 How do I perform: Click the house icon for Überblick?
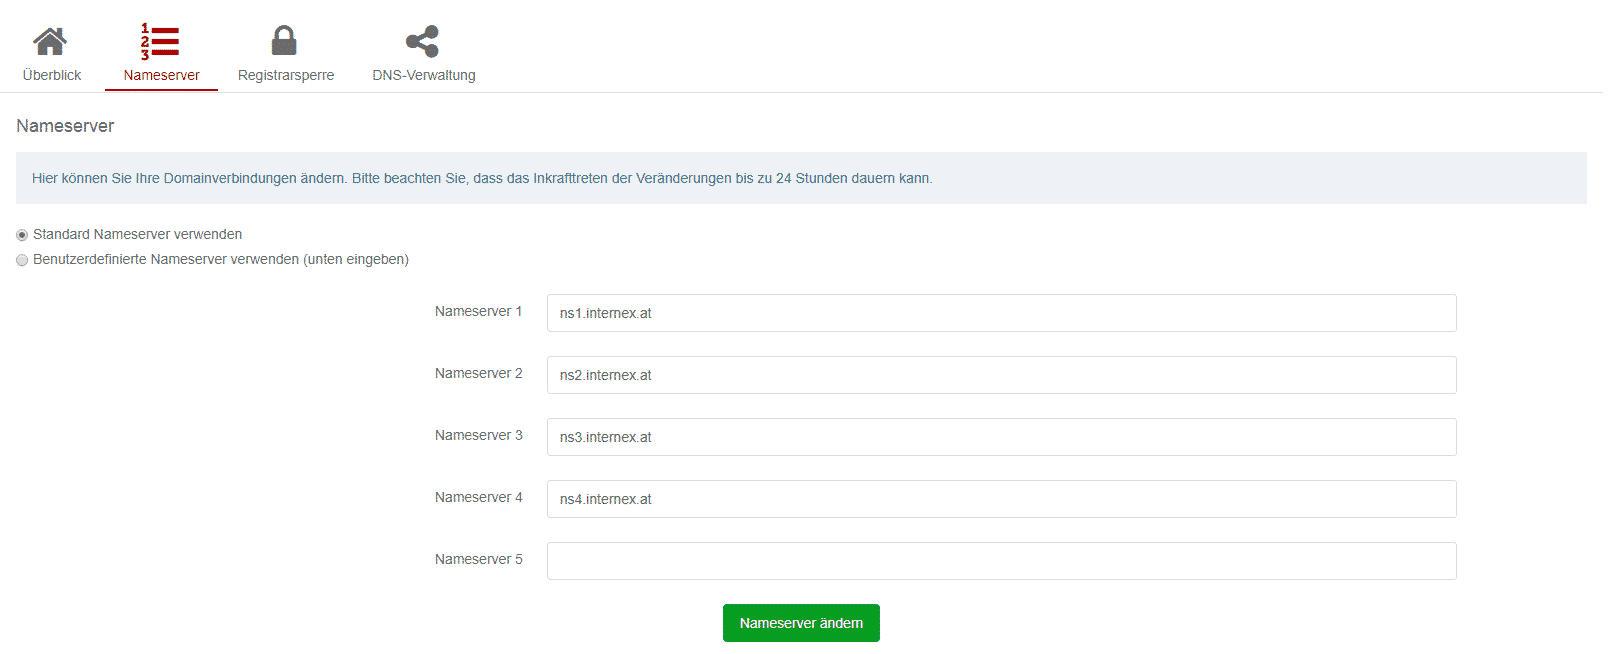coord(50,41)
